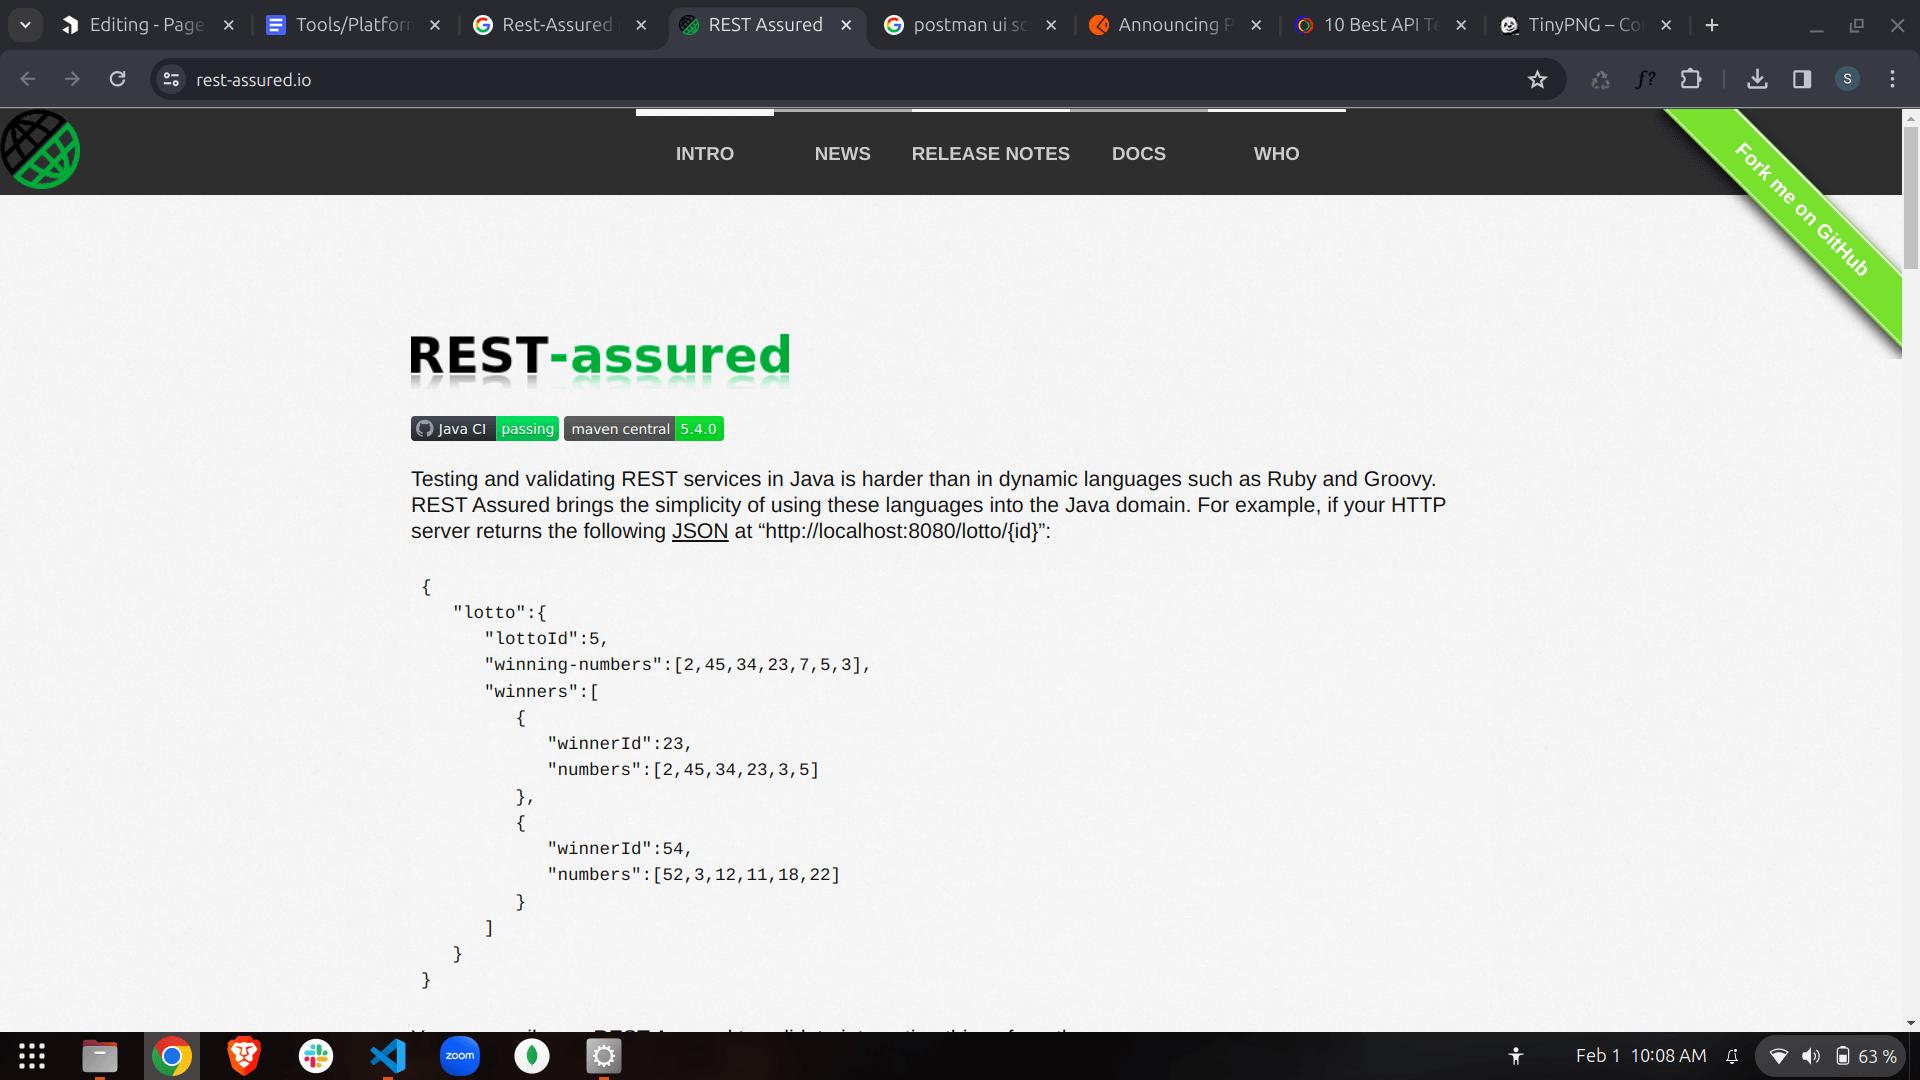Toggle the bookmark star for this page
This screenshot has width=1920, height=1080.
pos(1538,79)
